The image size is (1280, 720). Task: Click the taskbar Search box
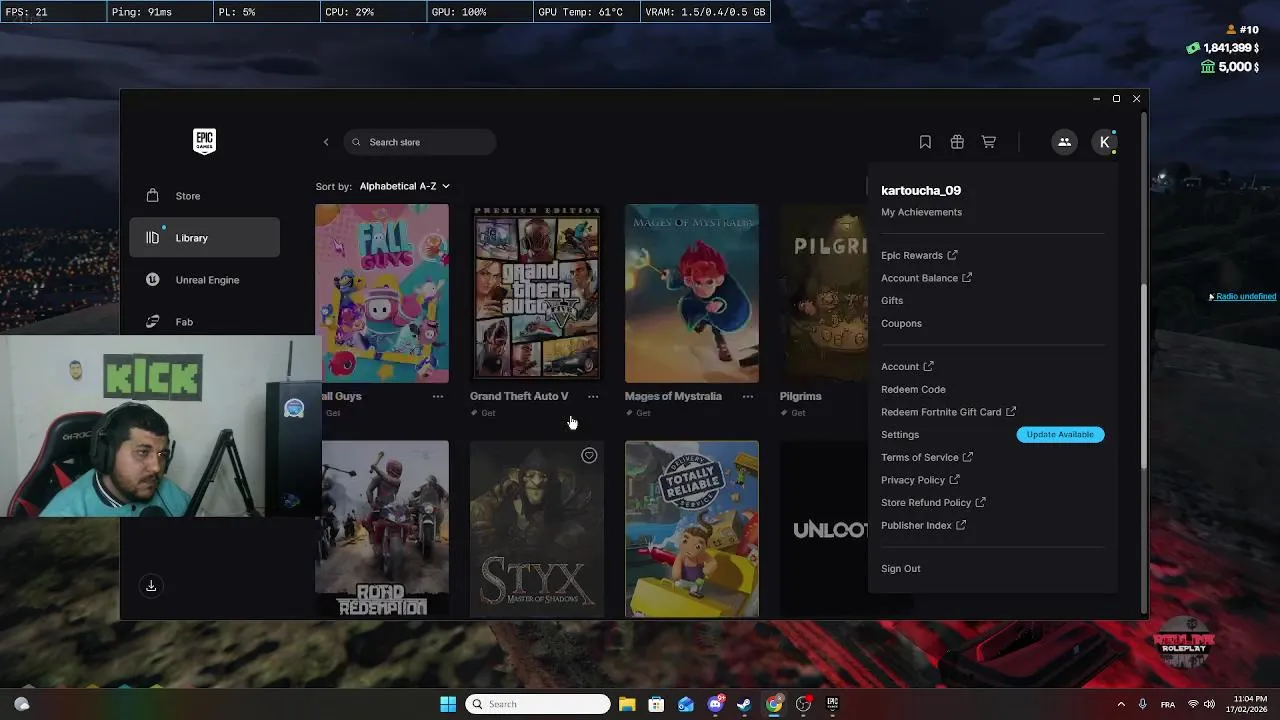[538, 704]
